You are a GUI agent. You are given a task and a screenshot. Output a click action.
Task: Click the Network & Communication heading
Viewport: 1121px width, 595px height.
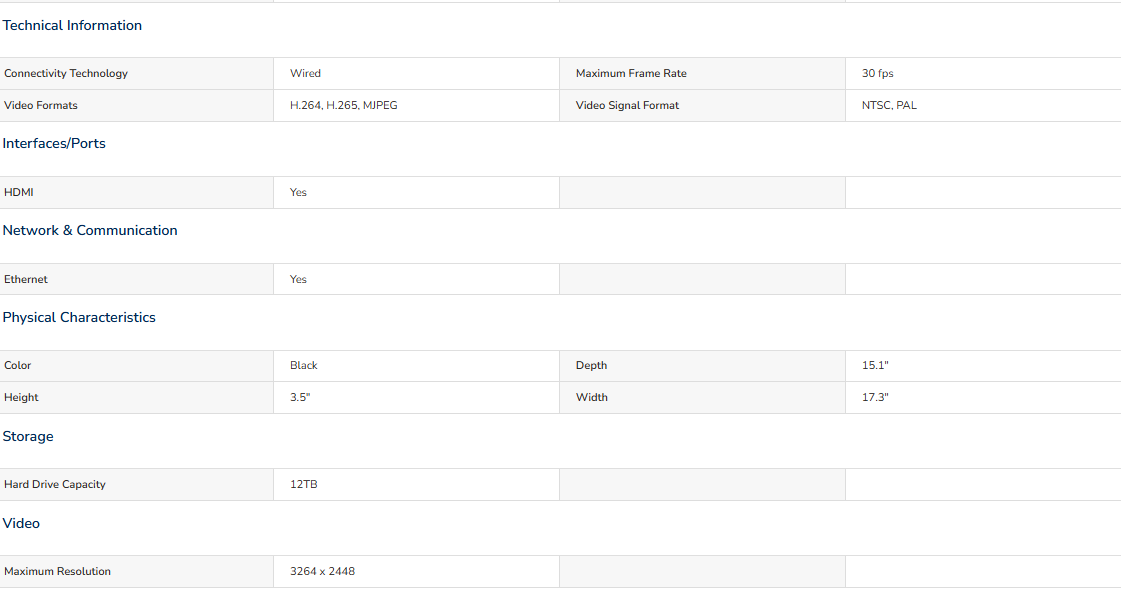90,230
